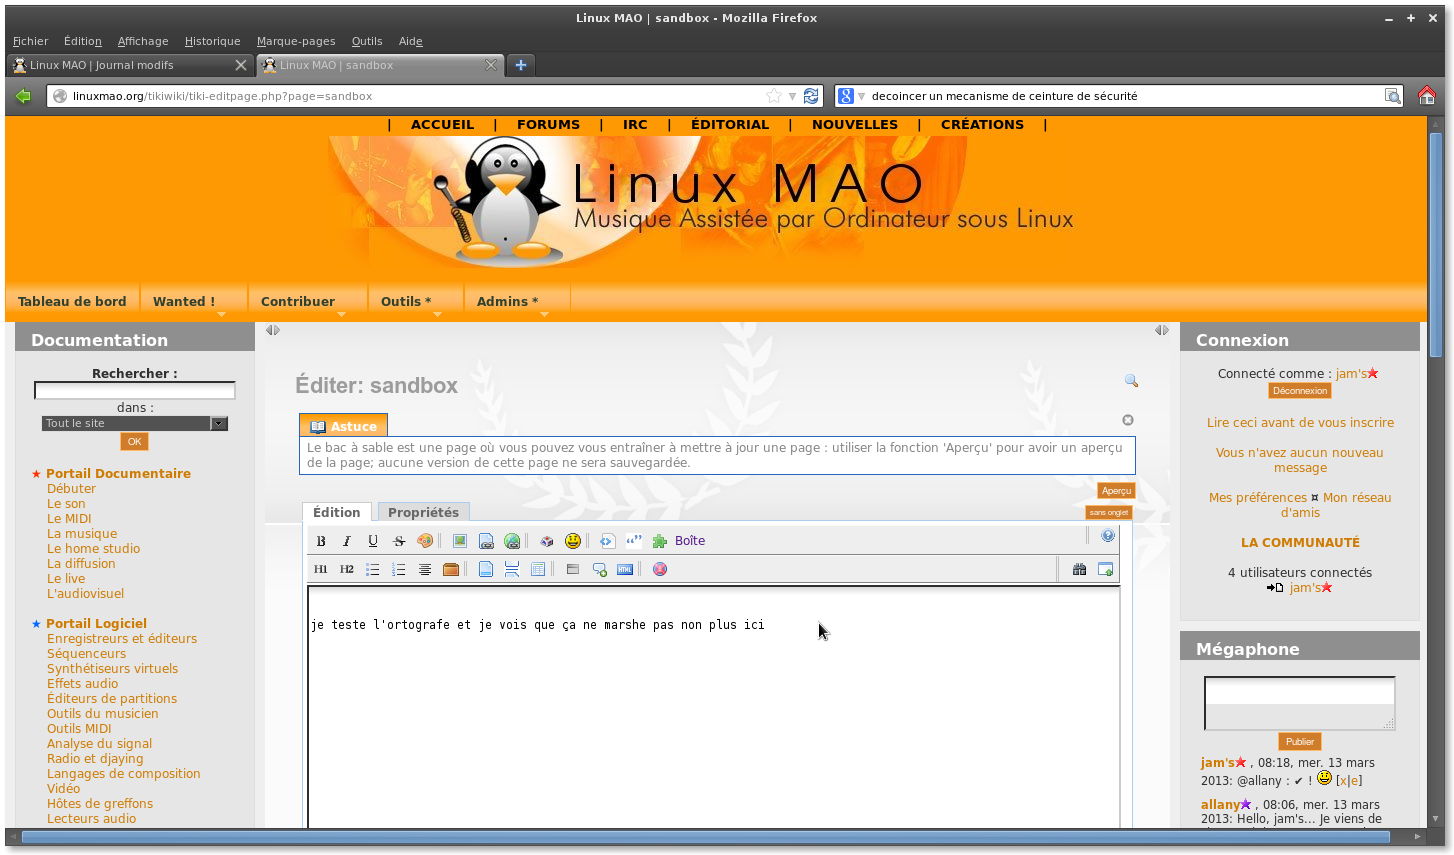
Task: Expand the Outils * site menu
Action: click(406, 302)
